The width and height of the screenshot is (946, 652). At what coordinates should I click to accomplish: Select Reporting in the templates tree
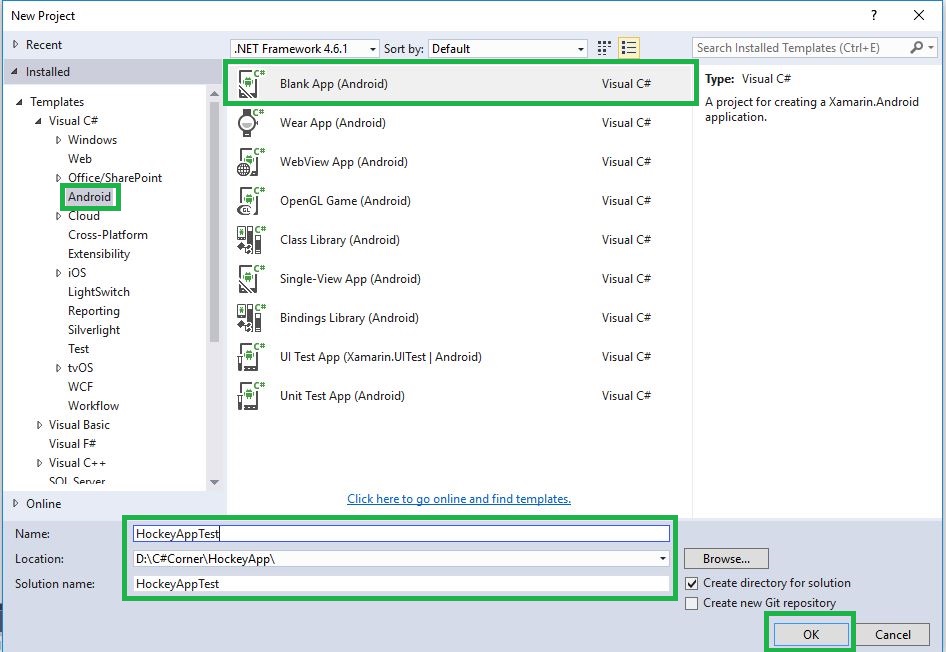point(94,311)
